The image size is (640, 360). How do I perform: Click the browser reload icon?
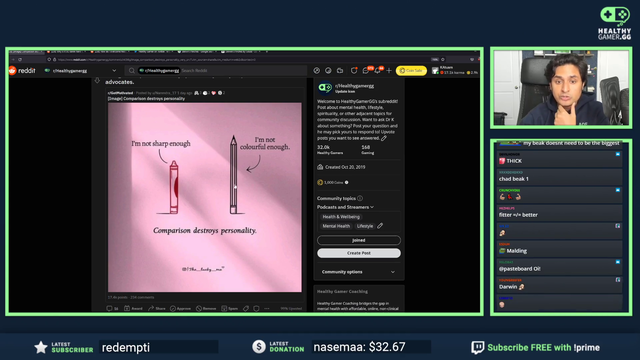(x=20, y=60)
